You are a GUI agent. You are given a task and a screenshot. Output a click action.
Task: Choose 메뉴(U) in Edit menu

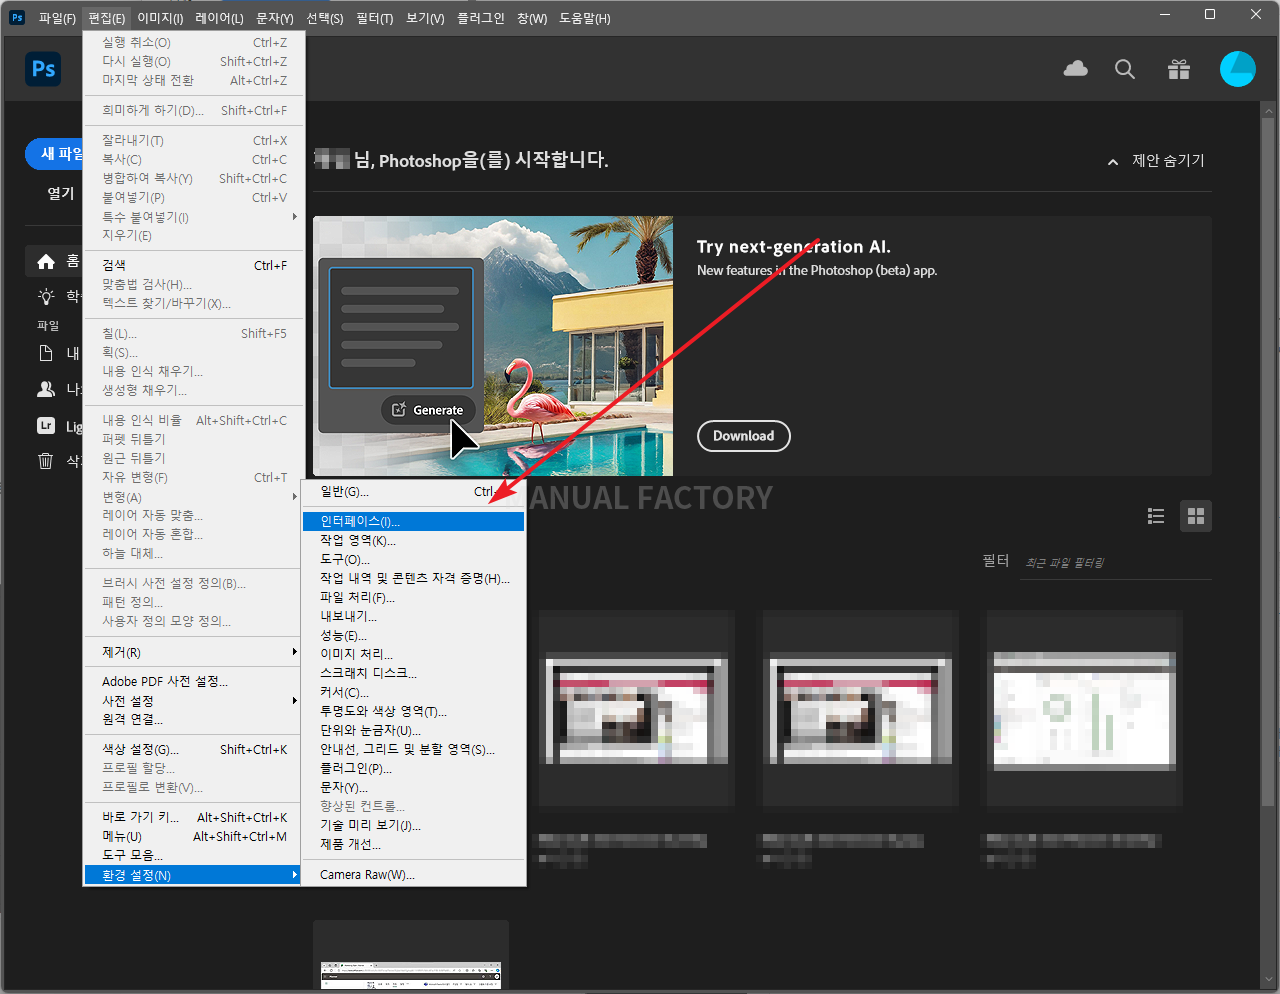(x=193, y=836)
